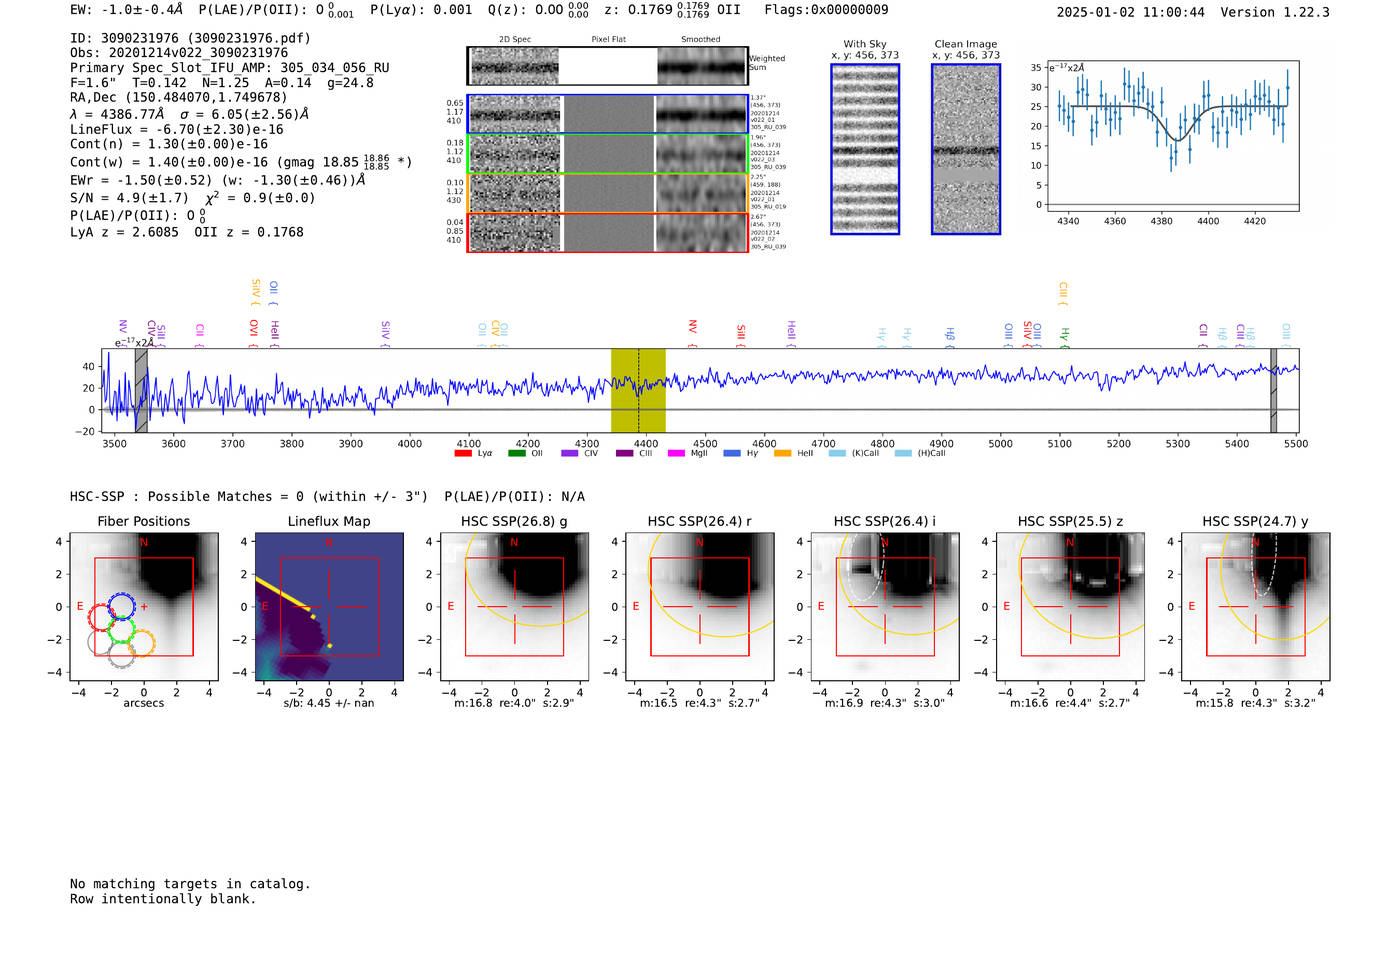Click the dark purple CIII legend swatch

click(624, 453)
